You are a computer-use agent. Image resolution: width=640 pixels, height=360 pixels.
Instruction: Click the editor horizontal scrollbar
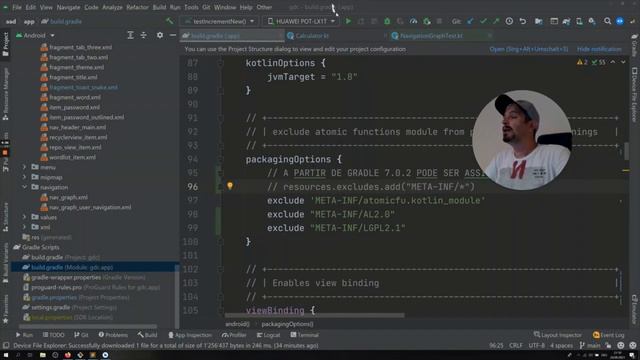(x=314, y=315)
